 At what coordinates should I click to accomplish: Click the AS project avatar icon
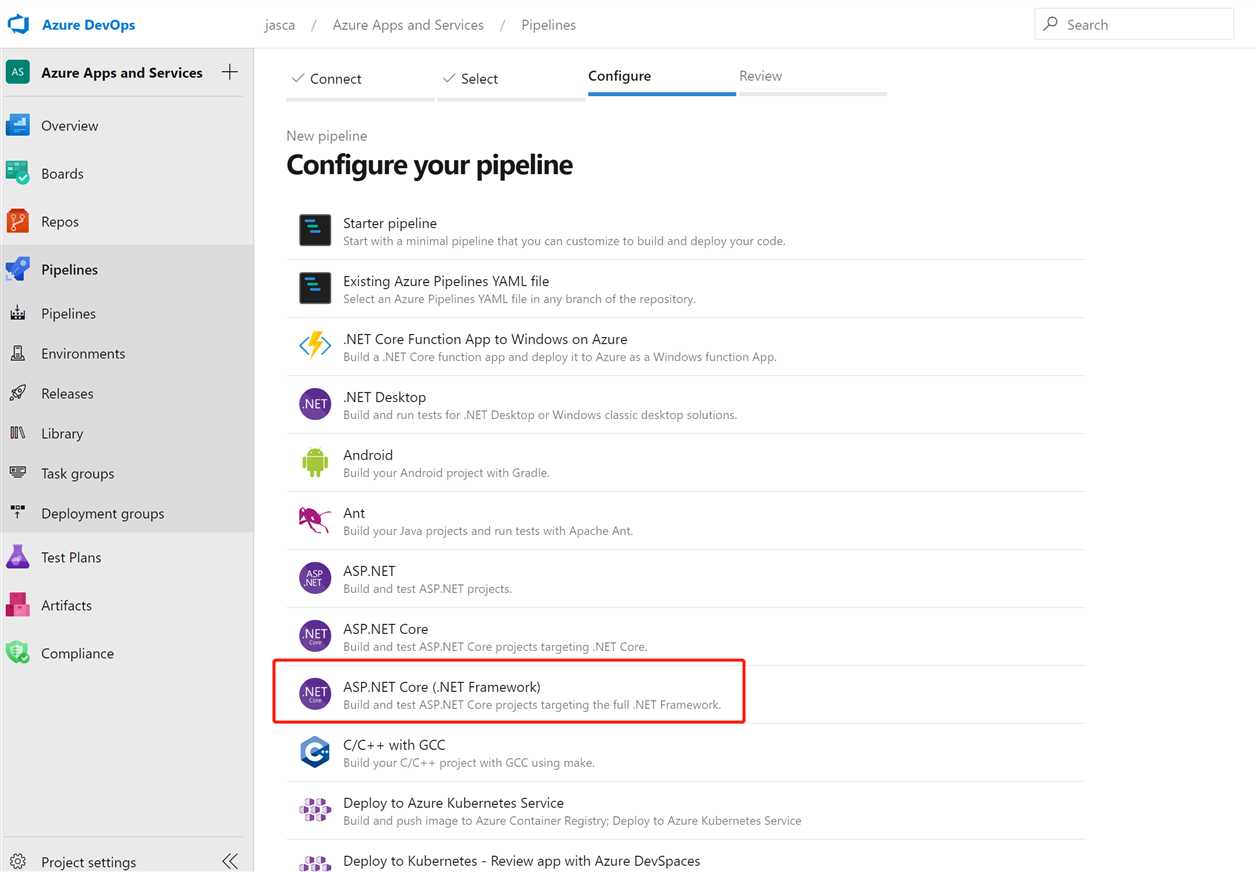[18, 72]
